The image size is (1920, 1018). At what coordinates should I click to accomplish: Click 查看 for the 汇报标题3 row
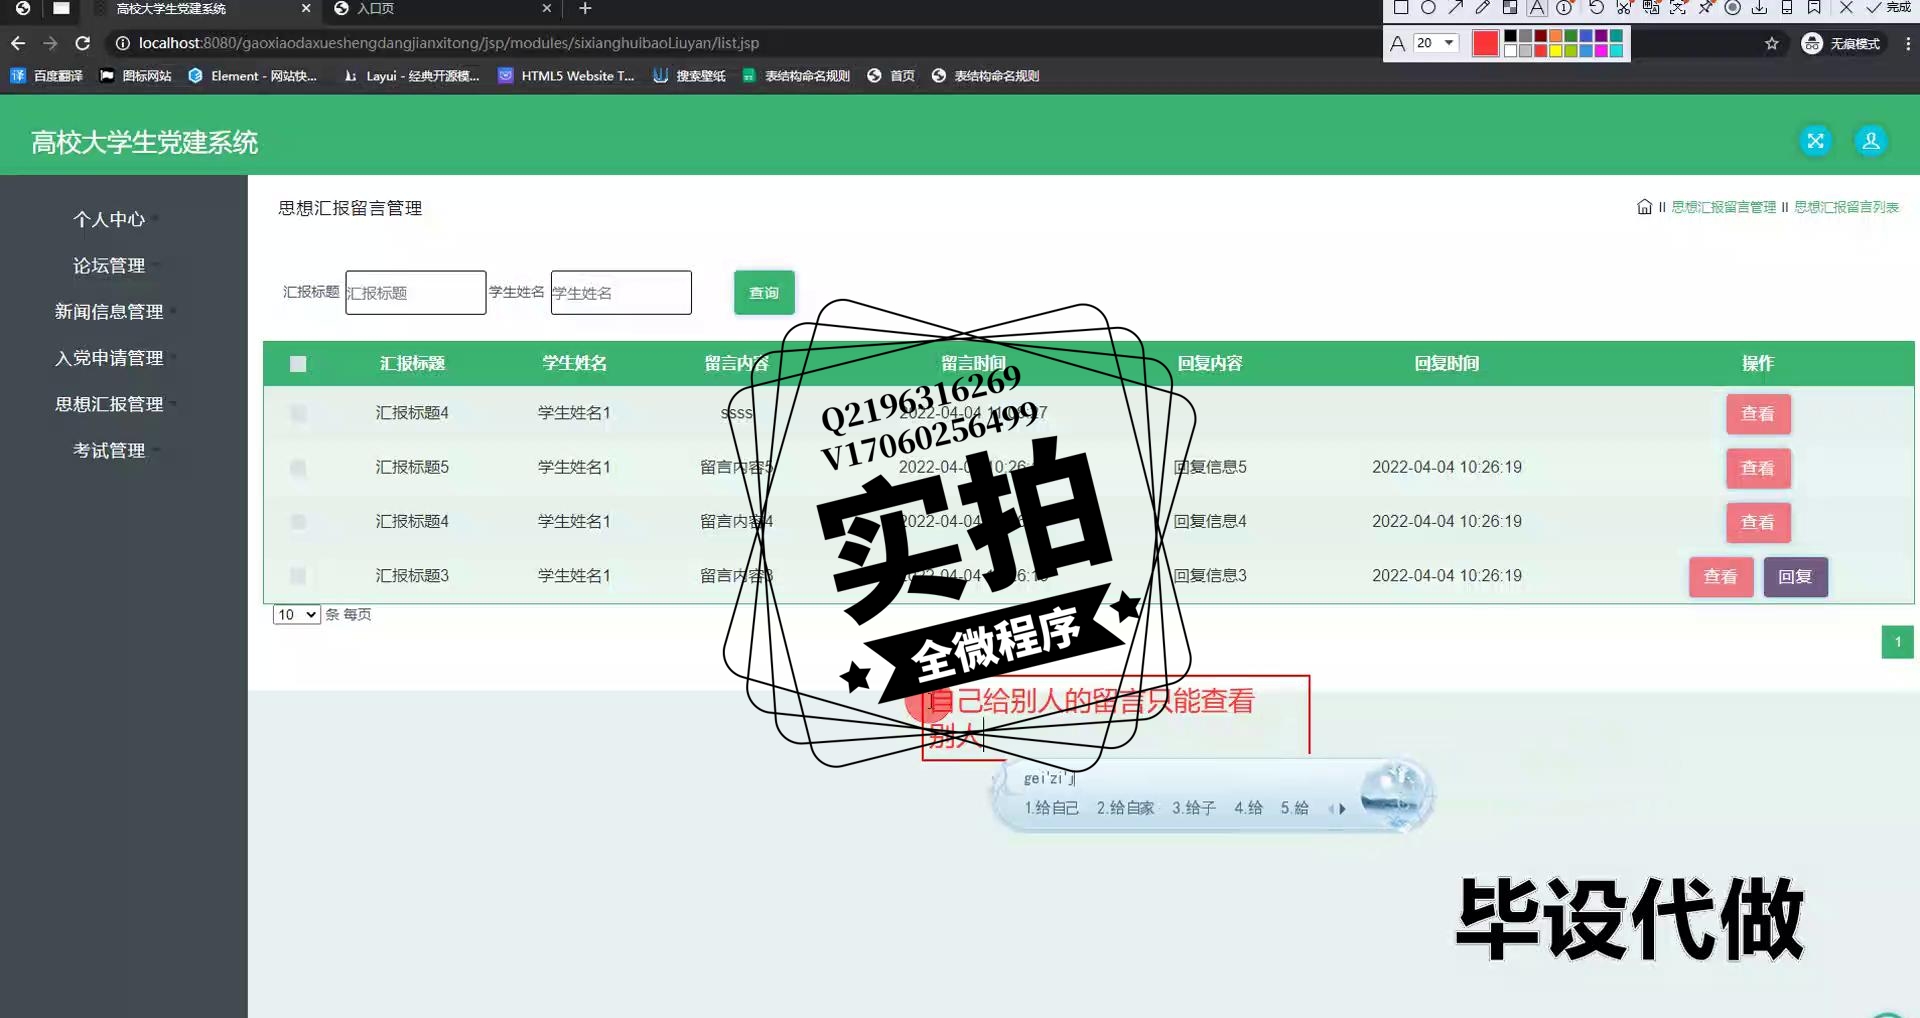1720,576
